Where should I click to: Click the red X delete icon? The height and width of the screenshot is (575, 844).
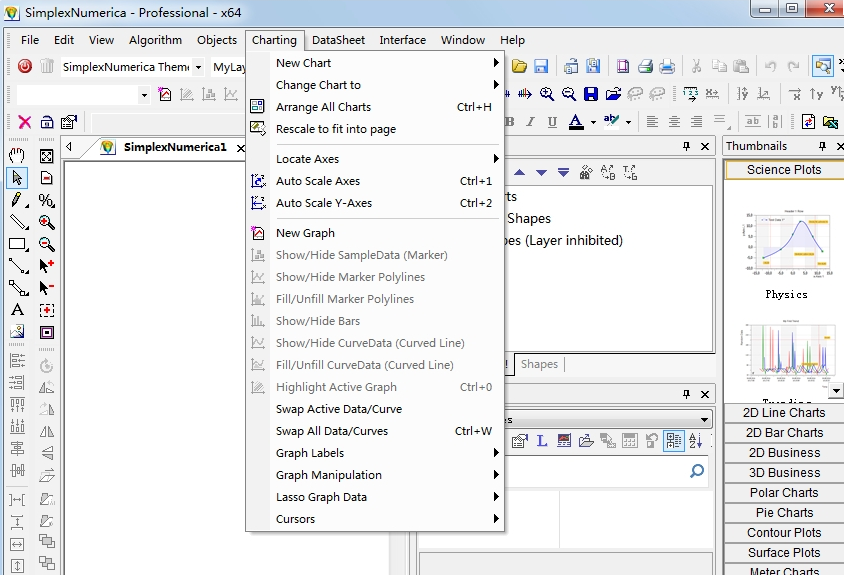pyautogui.click(x=25, y=122)
